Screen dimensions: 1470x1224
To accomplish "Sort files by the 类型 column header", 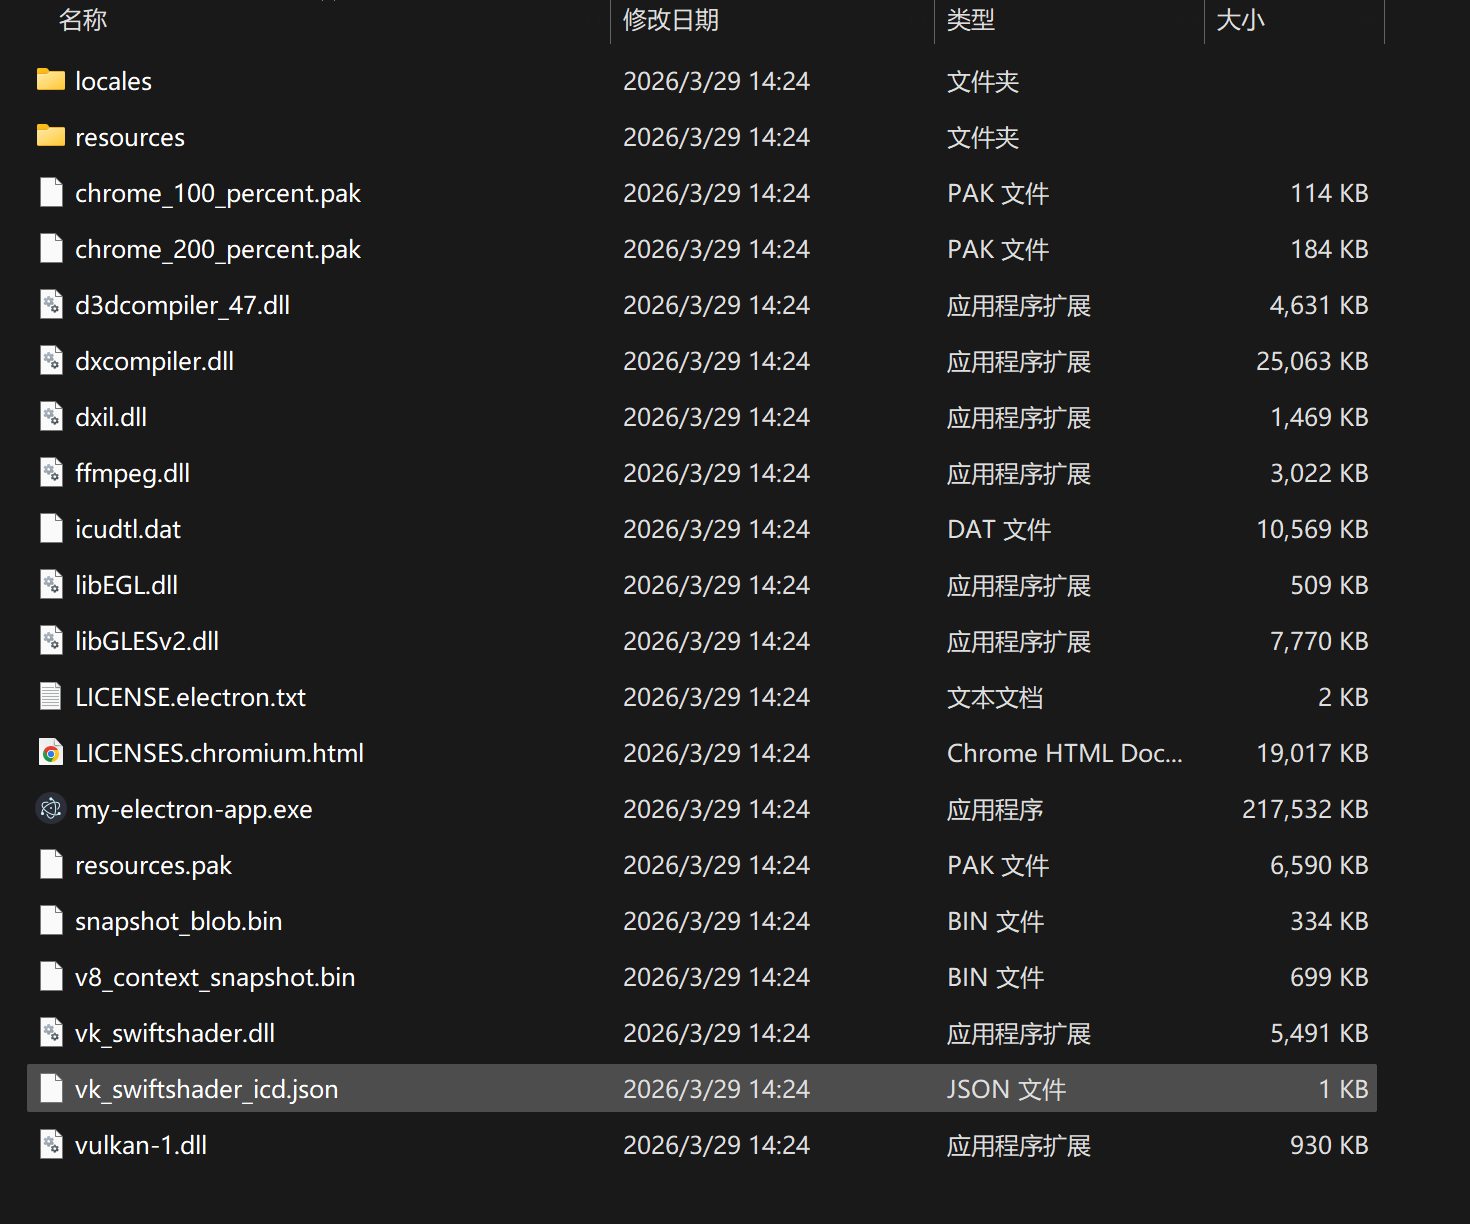I will pyautogui.click(x=971, y=20).
